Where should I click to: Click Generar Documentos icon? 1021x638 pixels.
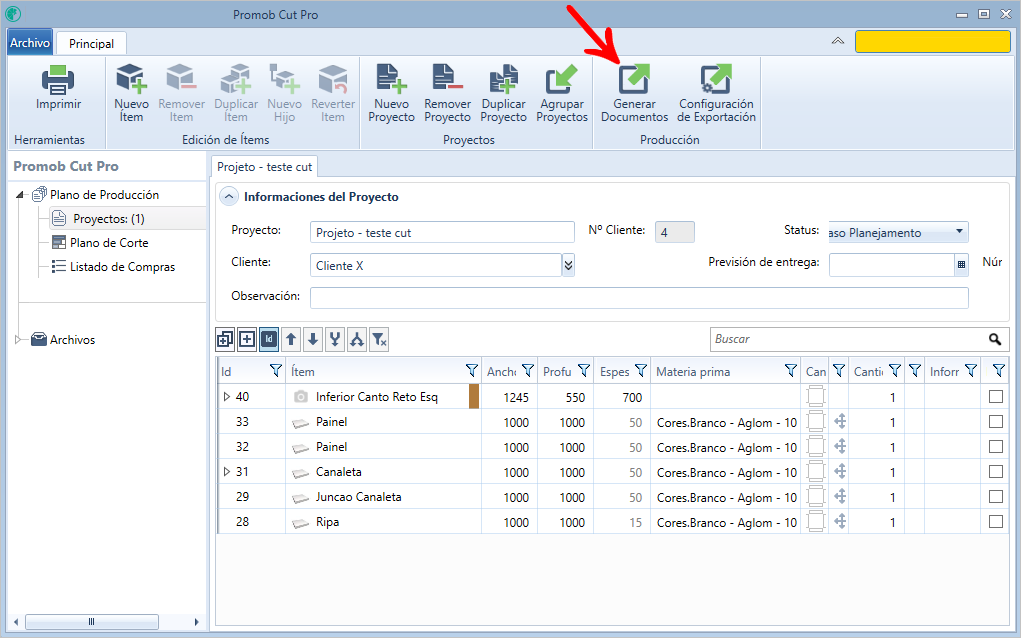634,79
